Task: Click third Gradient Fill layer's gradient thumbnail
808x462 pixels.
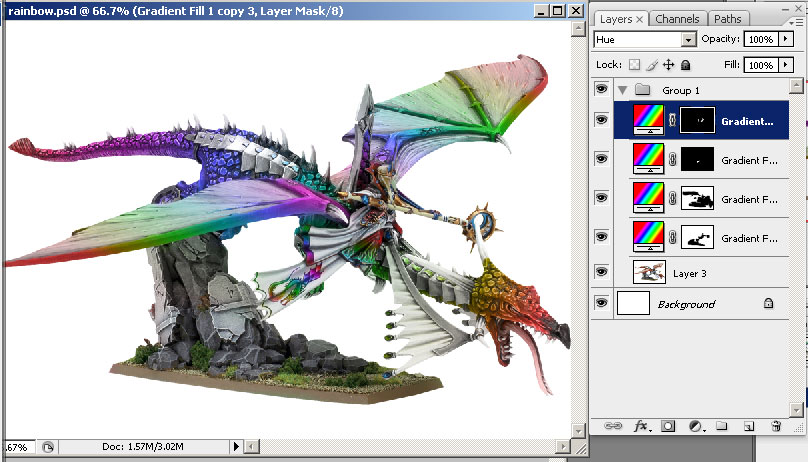Action: coord(648,198)
